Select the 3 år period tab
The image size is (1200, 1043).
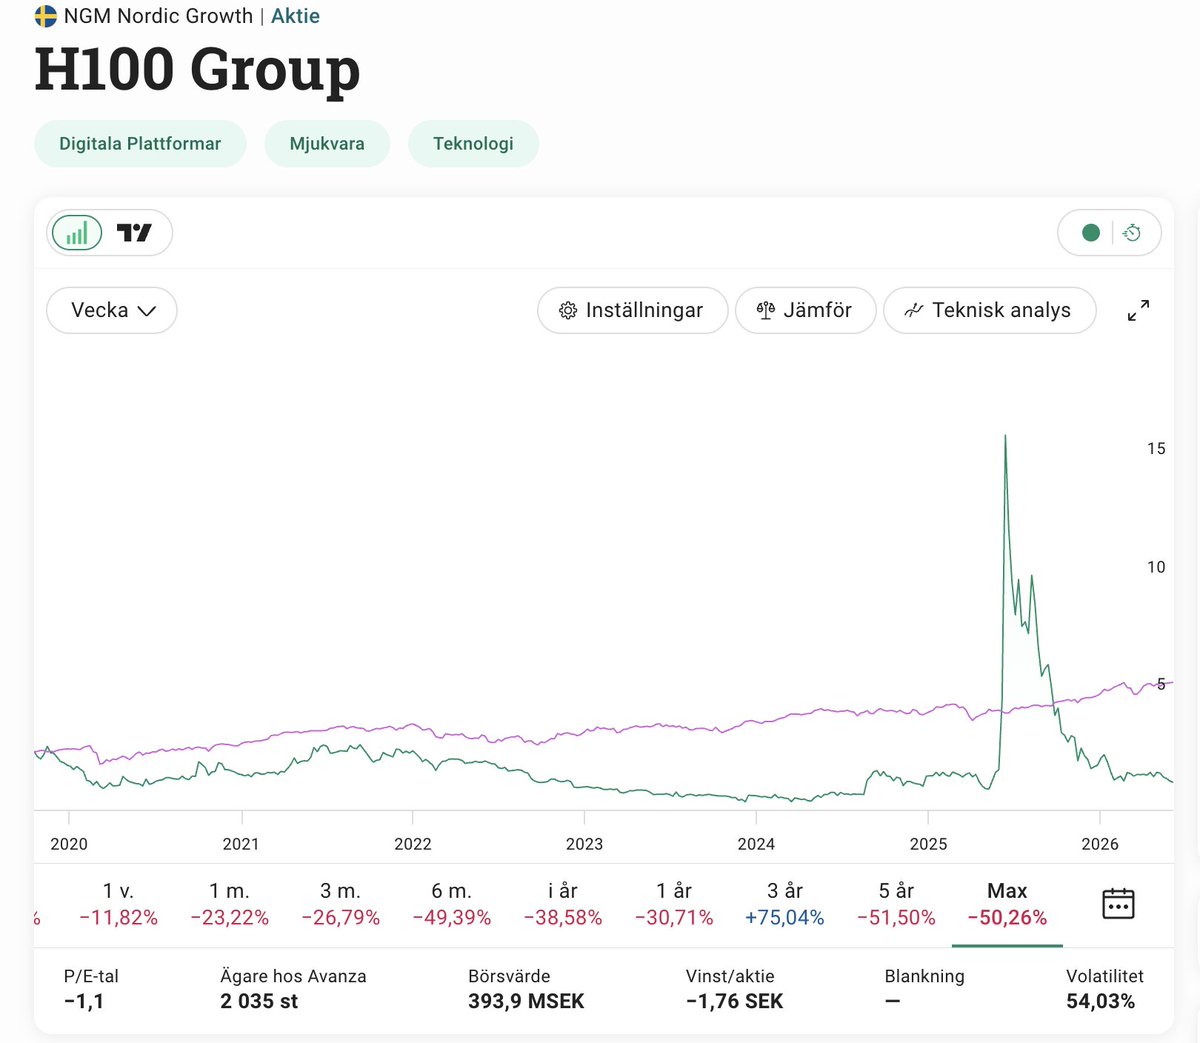coord(785,904)
